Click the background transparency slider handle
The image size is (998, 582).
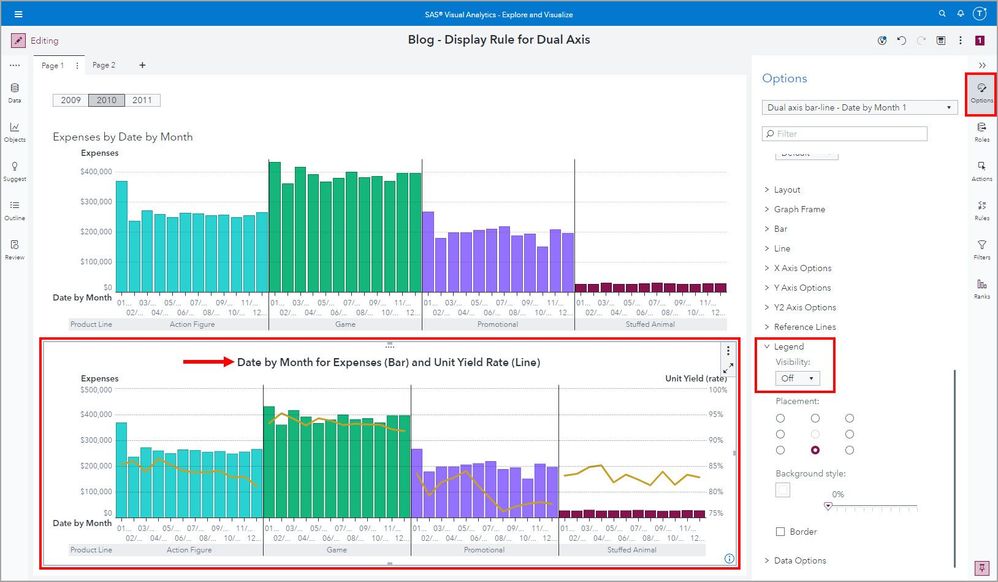828,506
